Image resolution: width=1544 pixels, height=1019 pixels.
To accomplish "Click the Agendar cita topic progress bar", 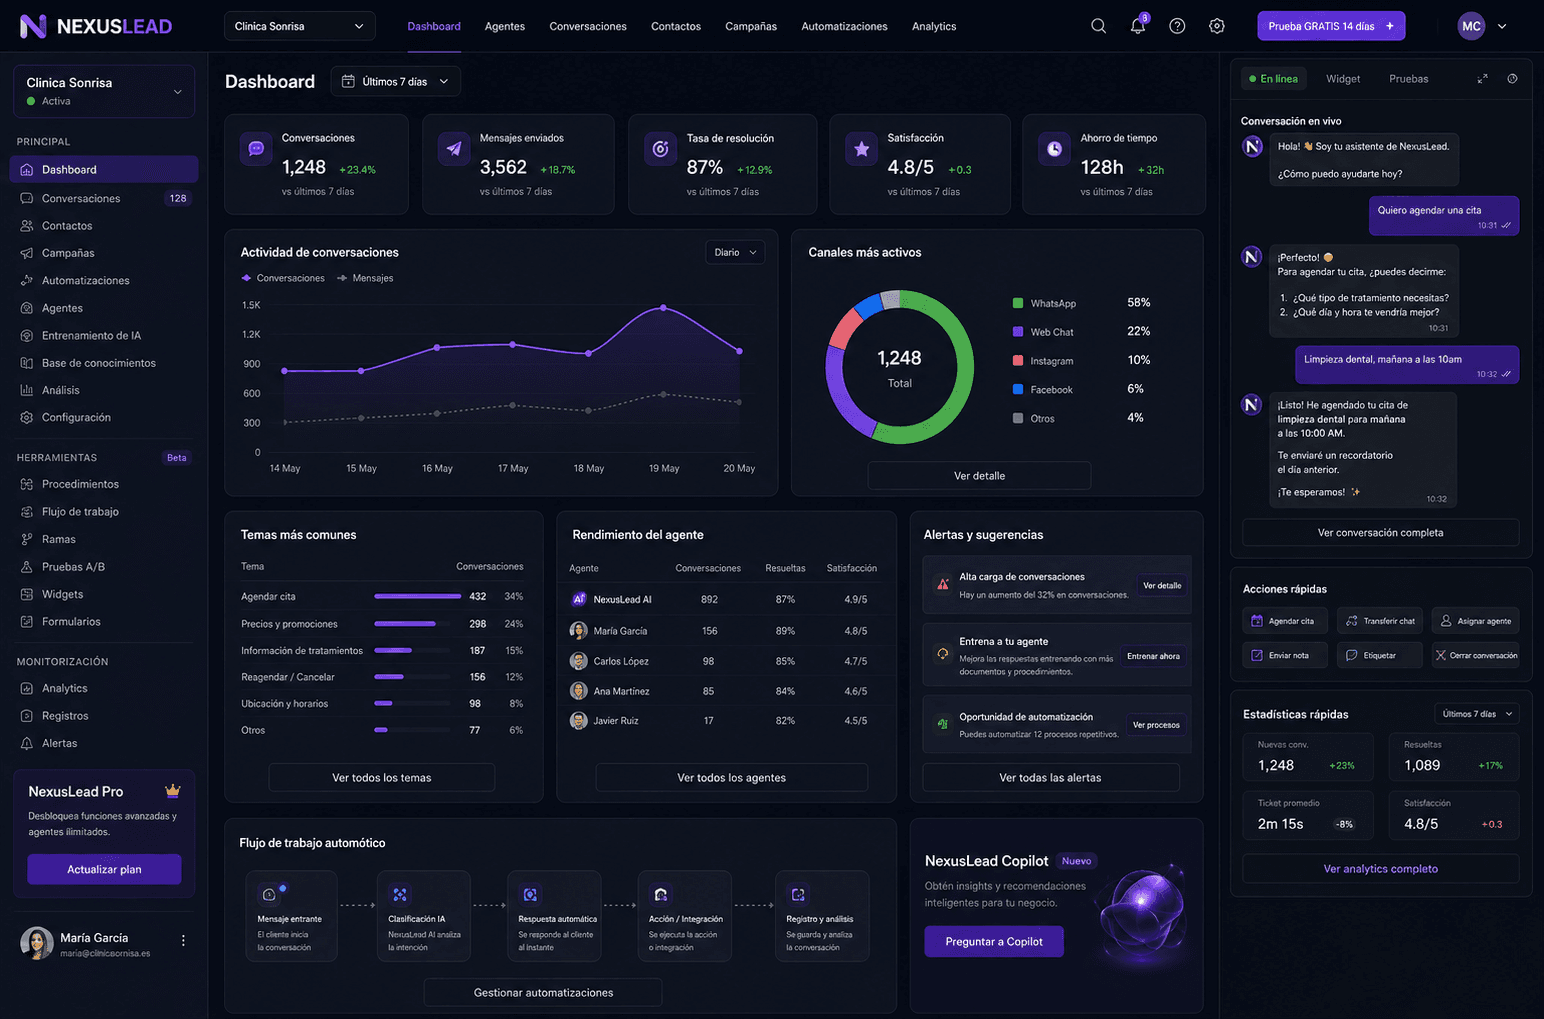I will click(418, 596).
